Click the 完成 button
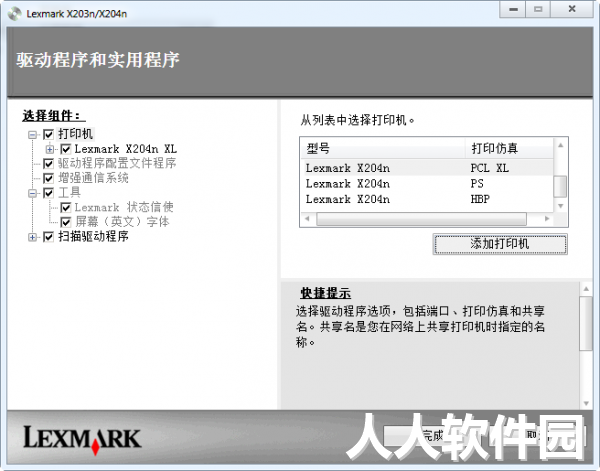 click(432, 435)
